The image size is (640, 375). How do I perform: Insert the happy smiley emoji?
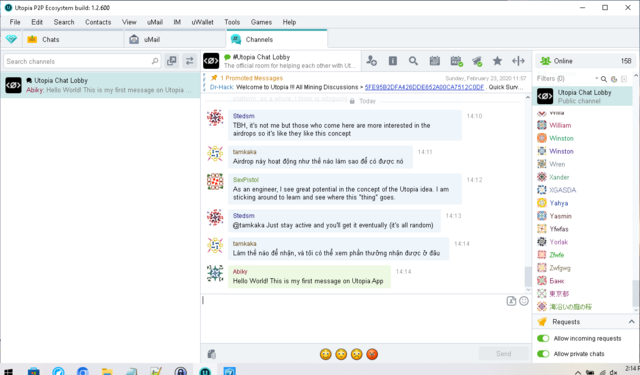coord(326,354)
